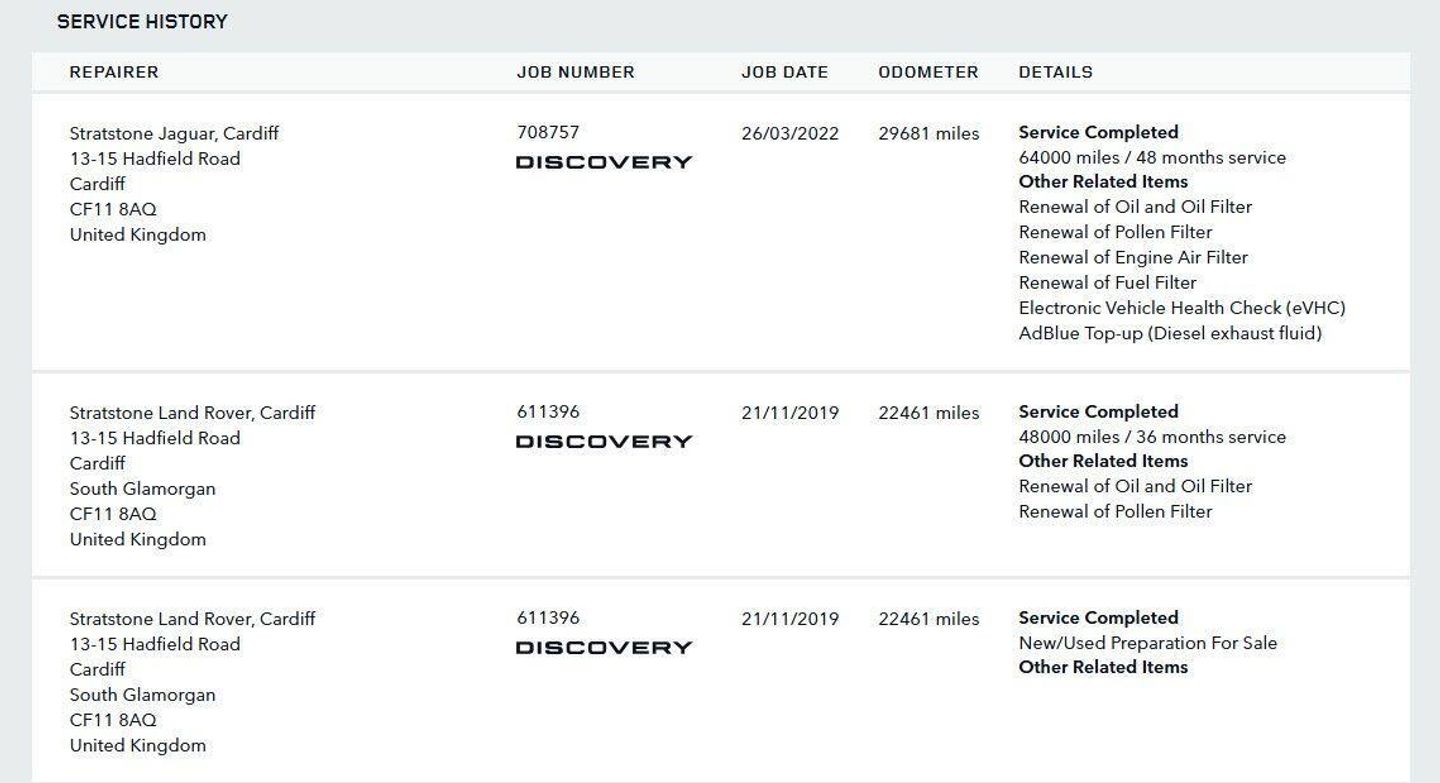Click the Job Number column header
The width and height of the screenshot is (1440, 783).
coord(576,72)
